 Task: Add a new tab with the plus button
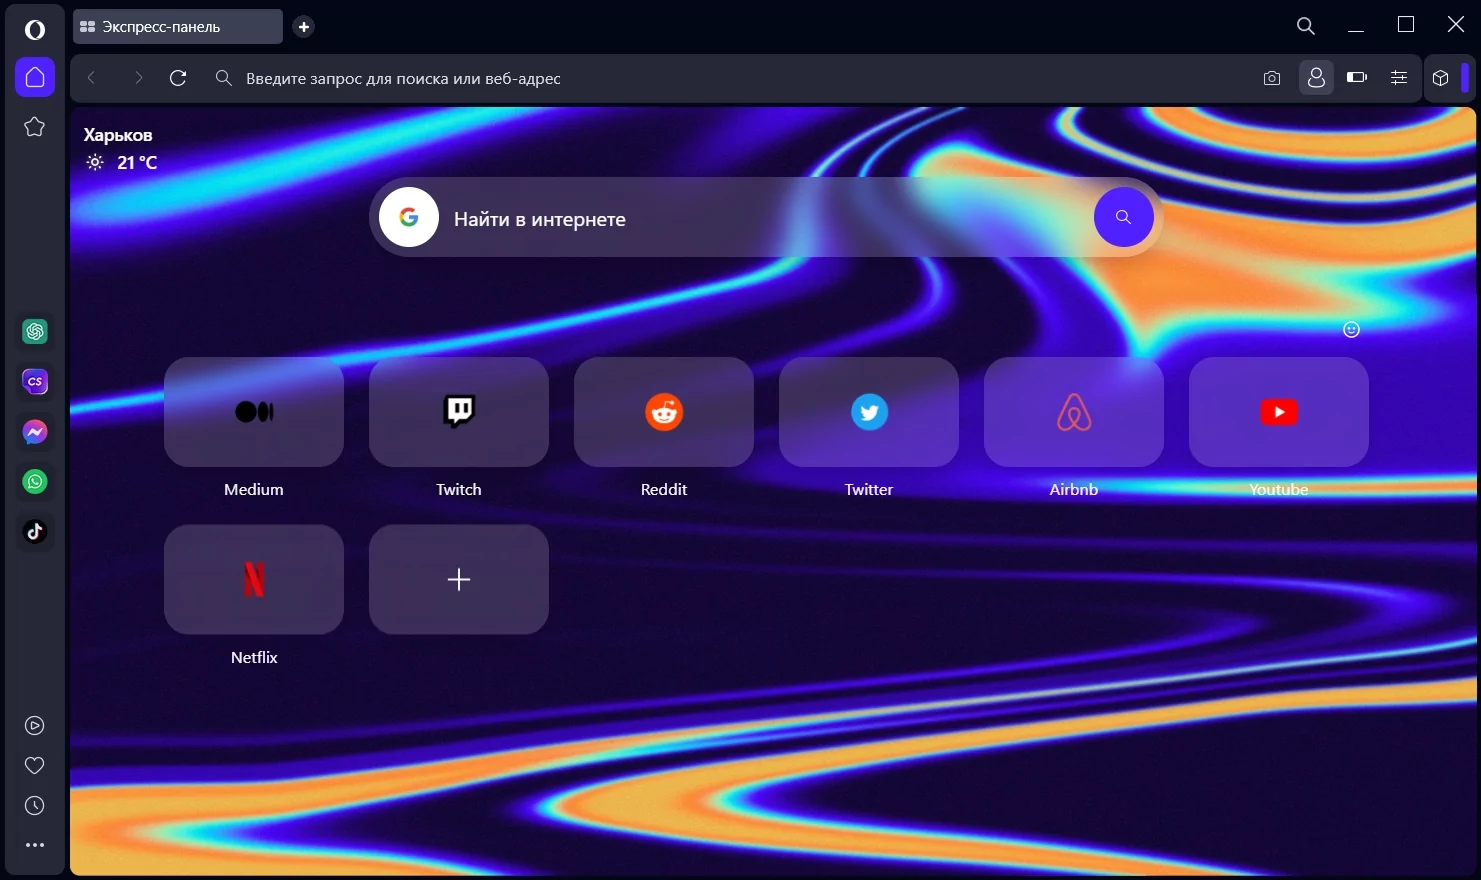pyautogui.click(x=304, y=27)
